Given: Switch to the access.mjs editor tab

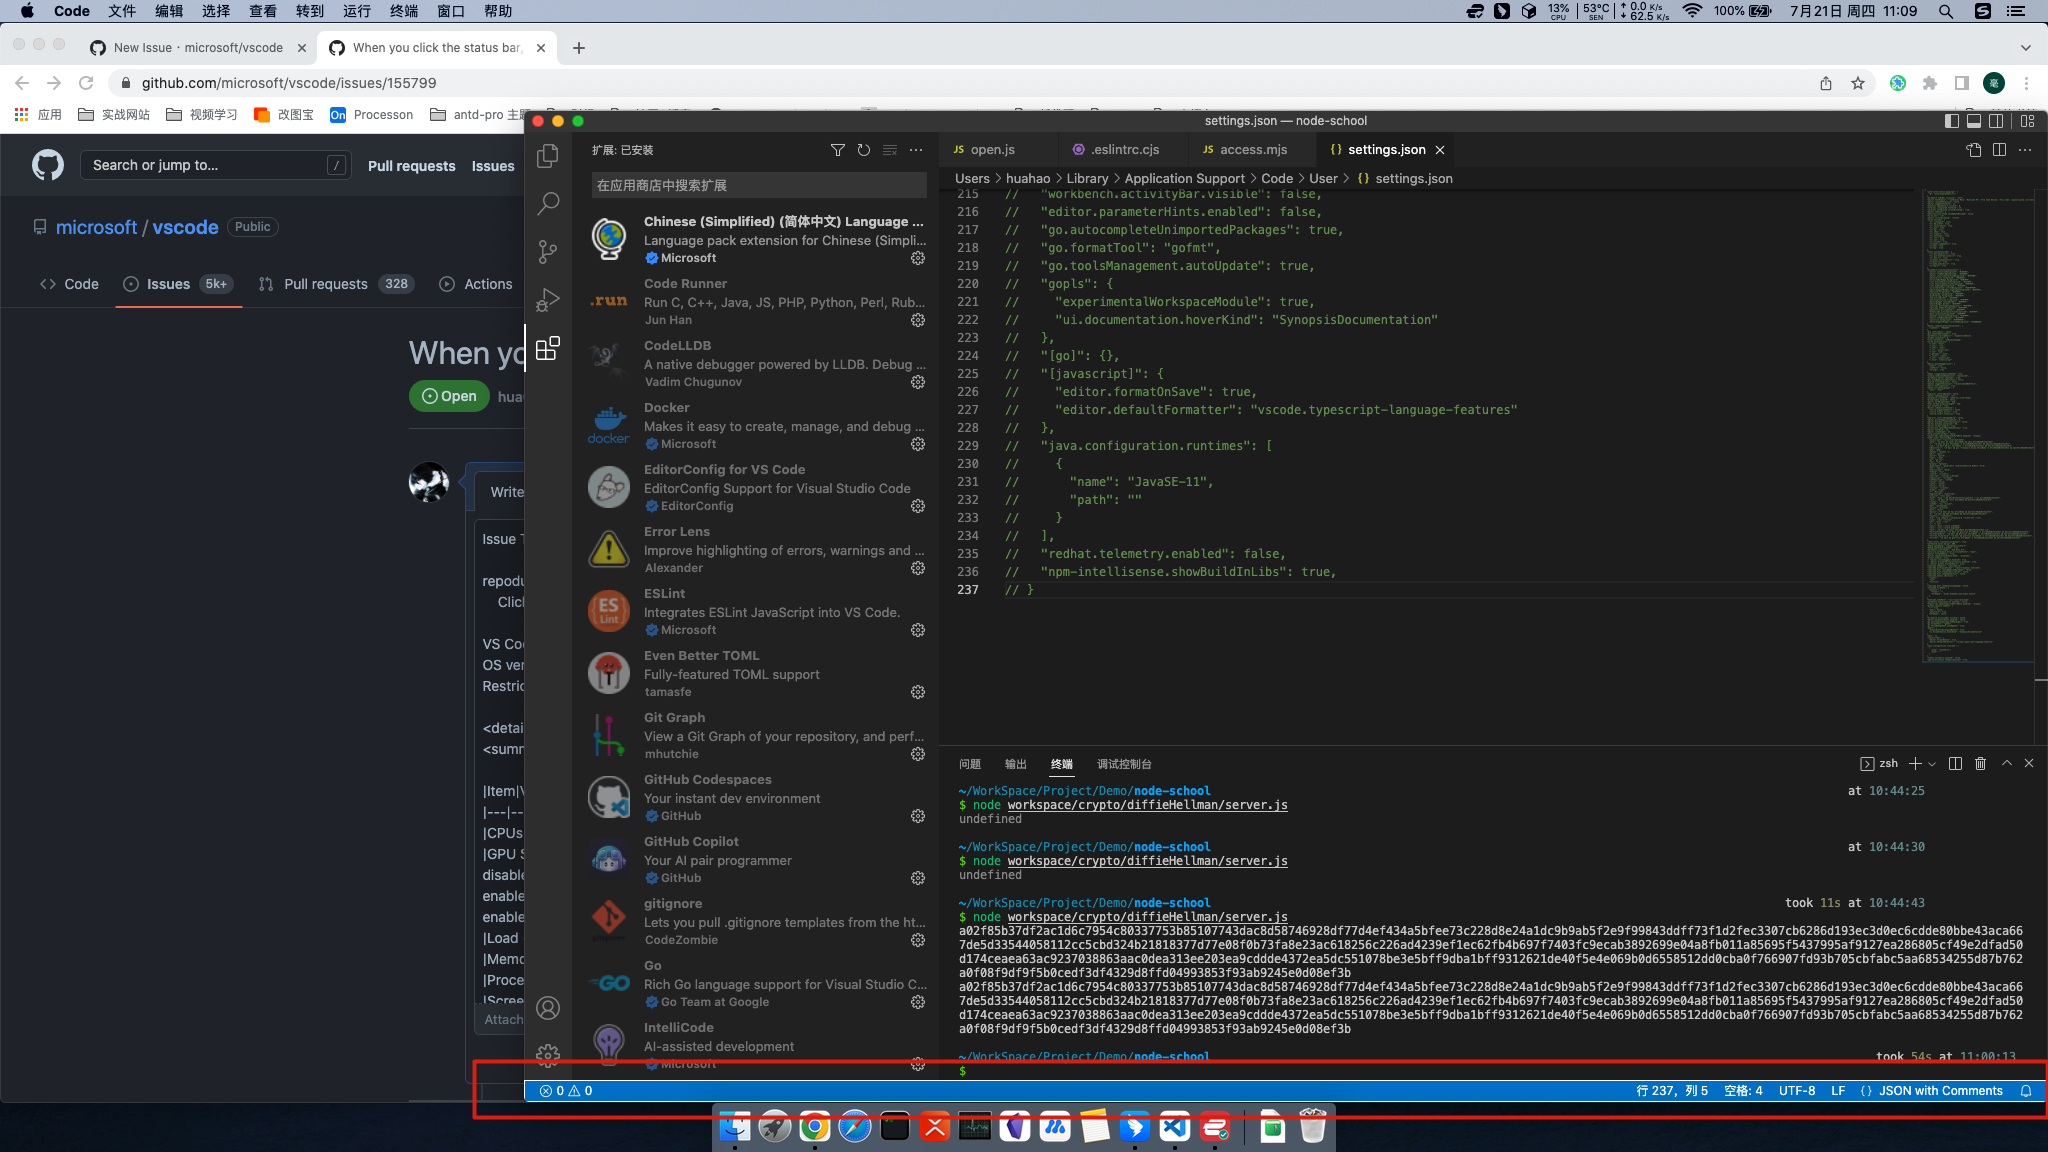Looking at the screenshot, I should (1251, 149).
